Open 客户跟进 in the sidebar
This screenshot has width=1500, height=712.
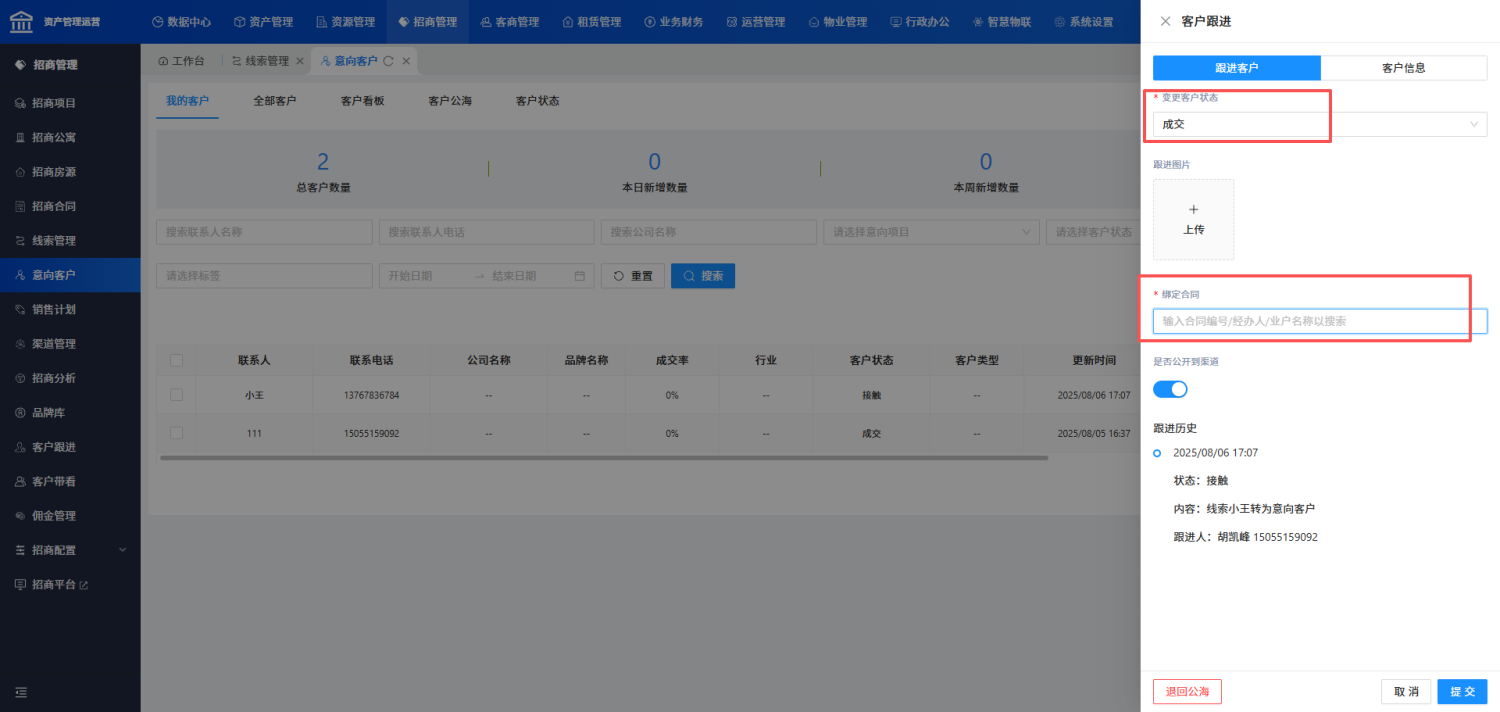70,447
